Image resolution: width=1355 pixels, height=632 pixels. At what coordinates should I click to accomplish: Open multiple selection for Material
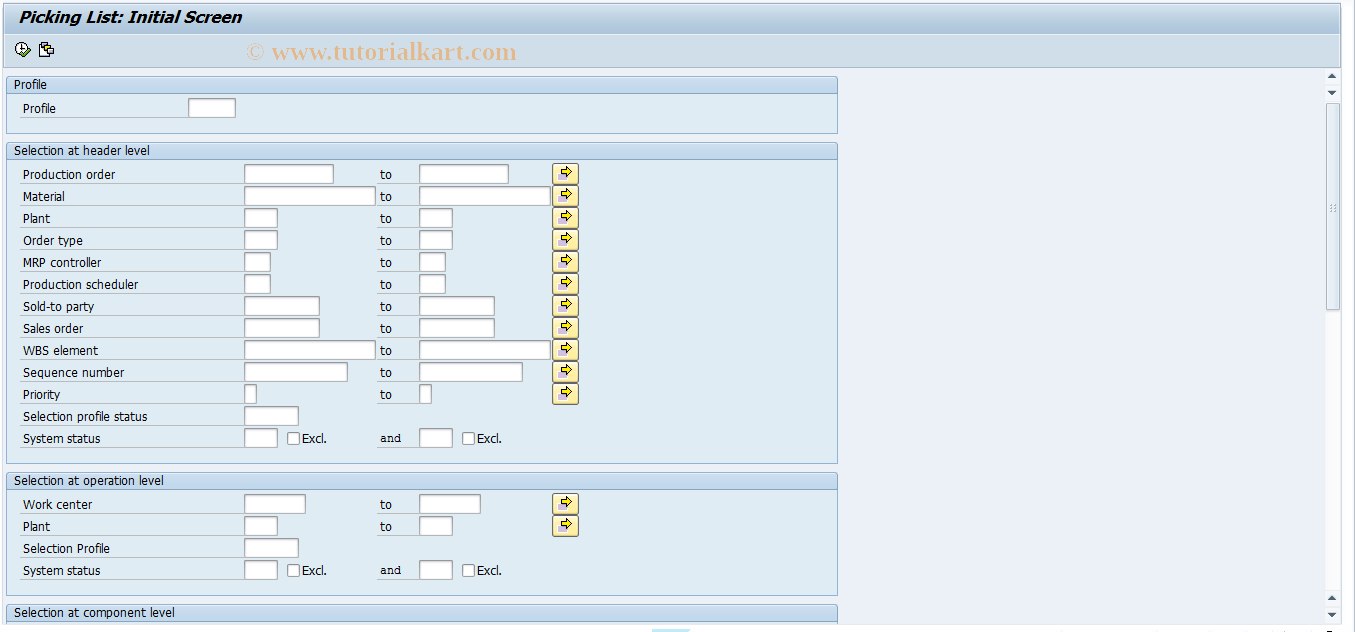point(565,195)
